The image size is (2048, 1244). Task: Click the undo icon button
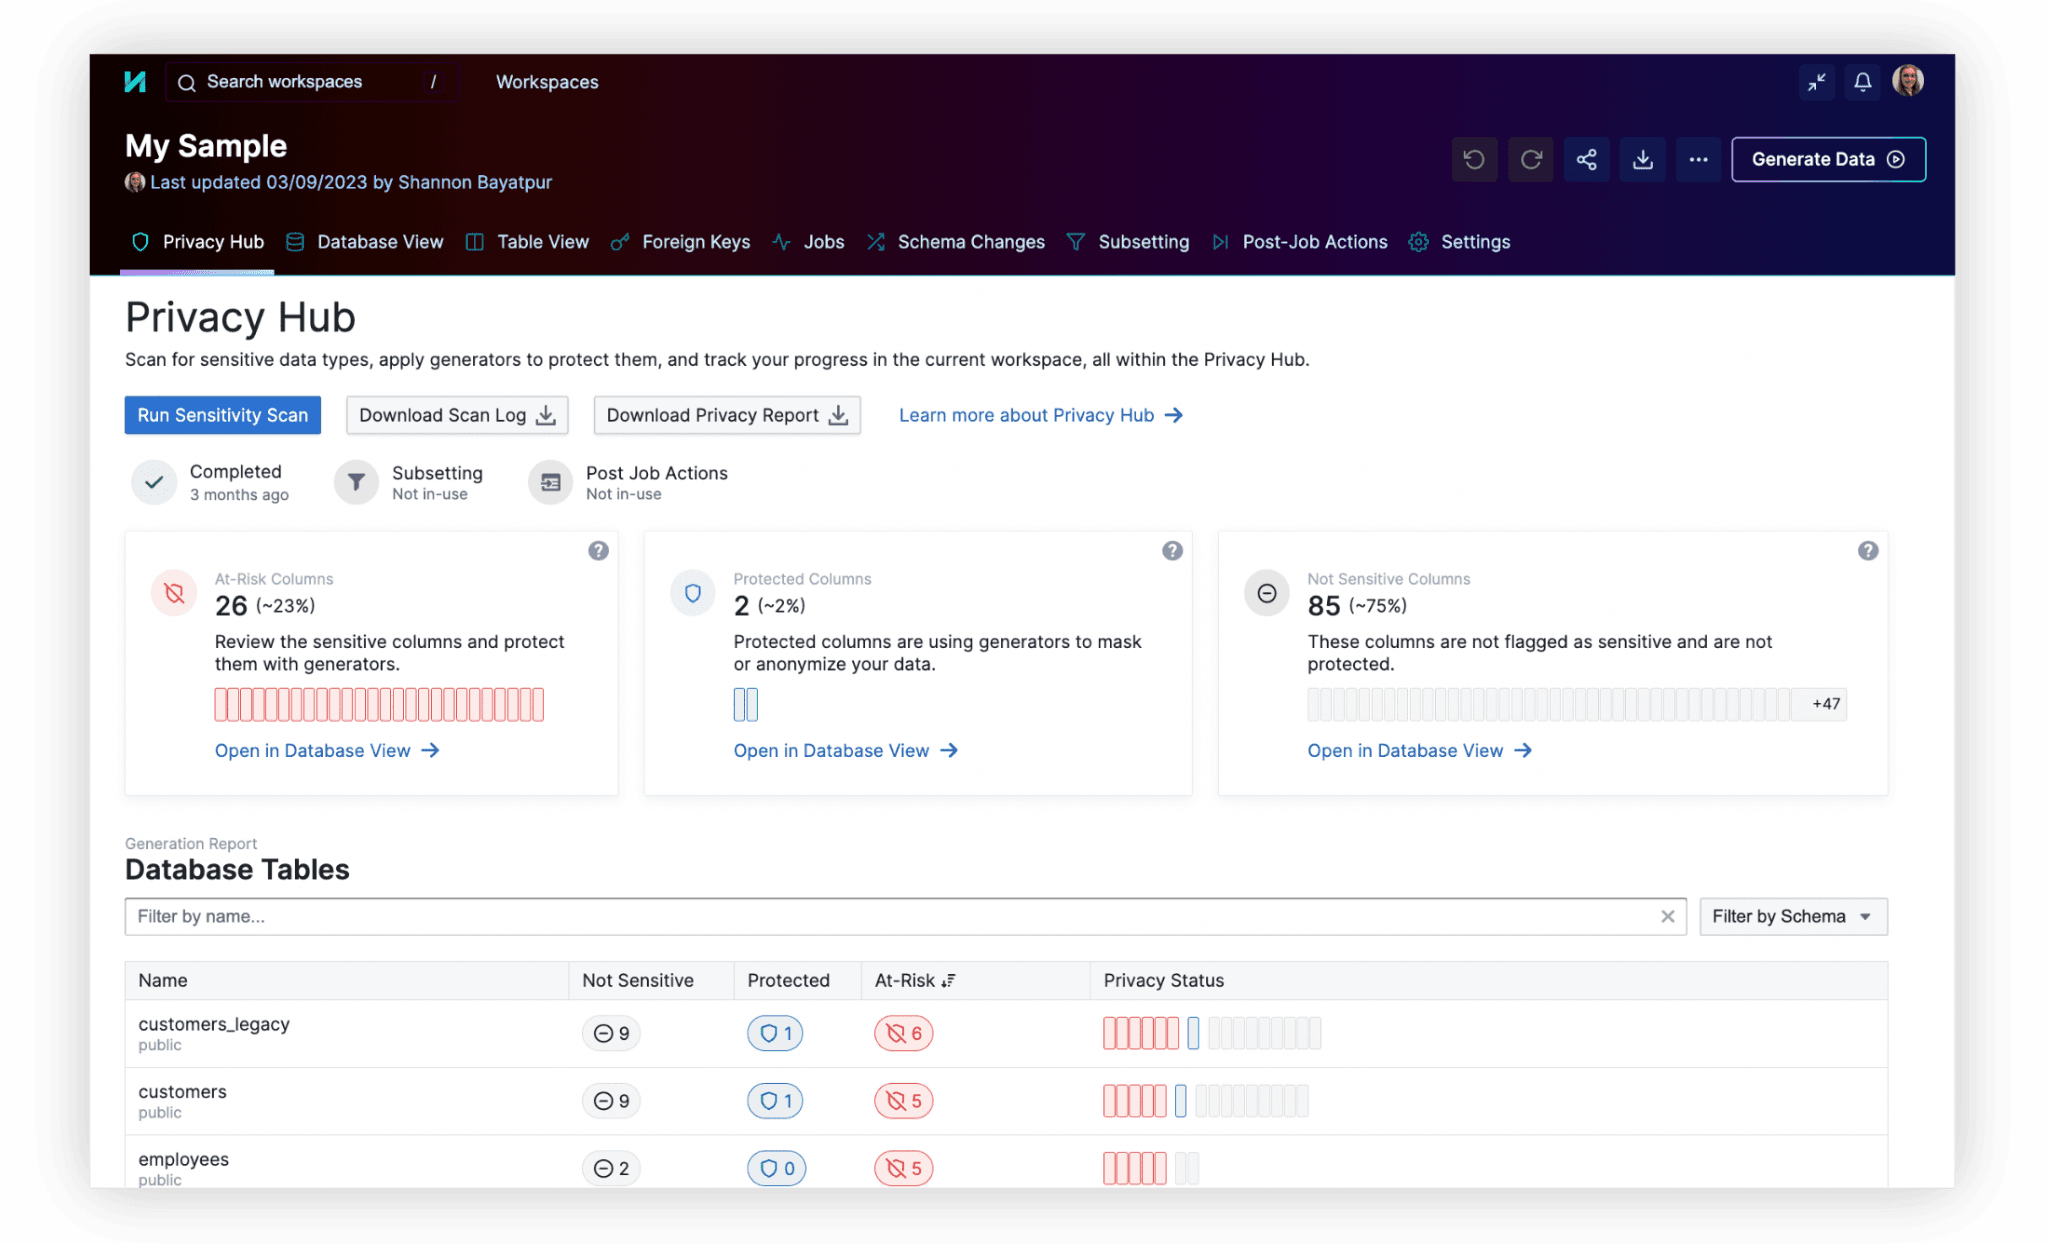click(x=1474, y=160)
